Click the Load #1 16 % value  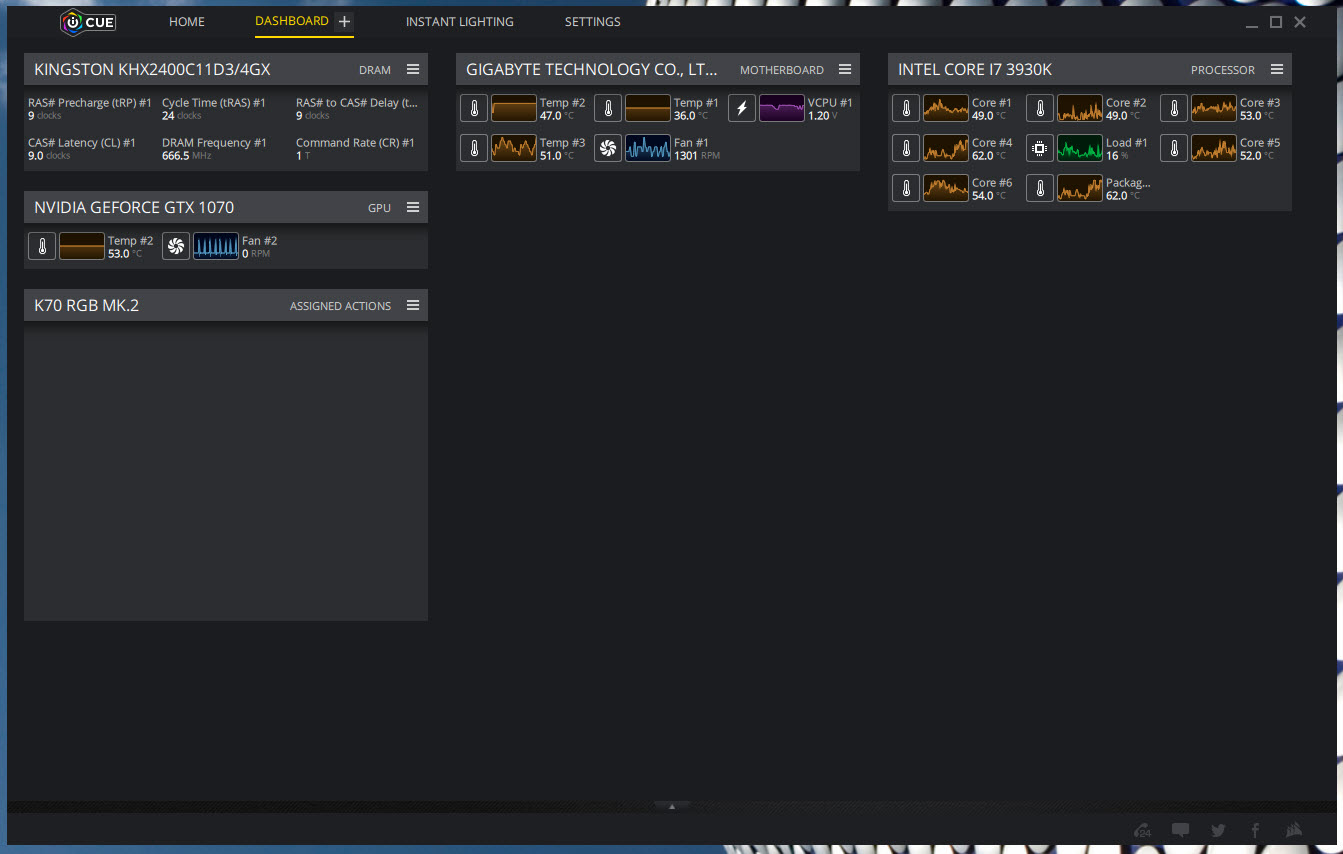tap(1117, 156)
